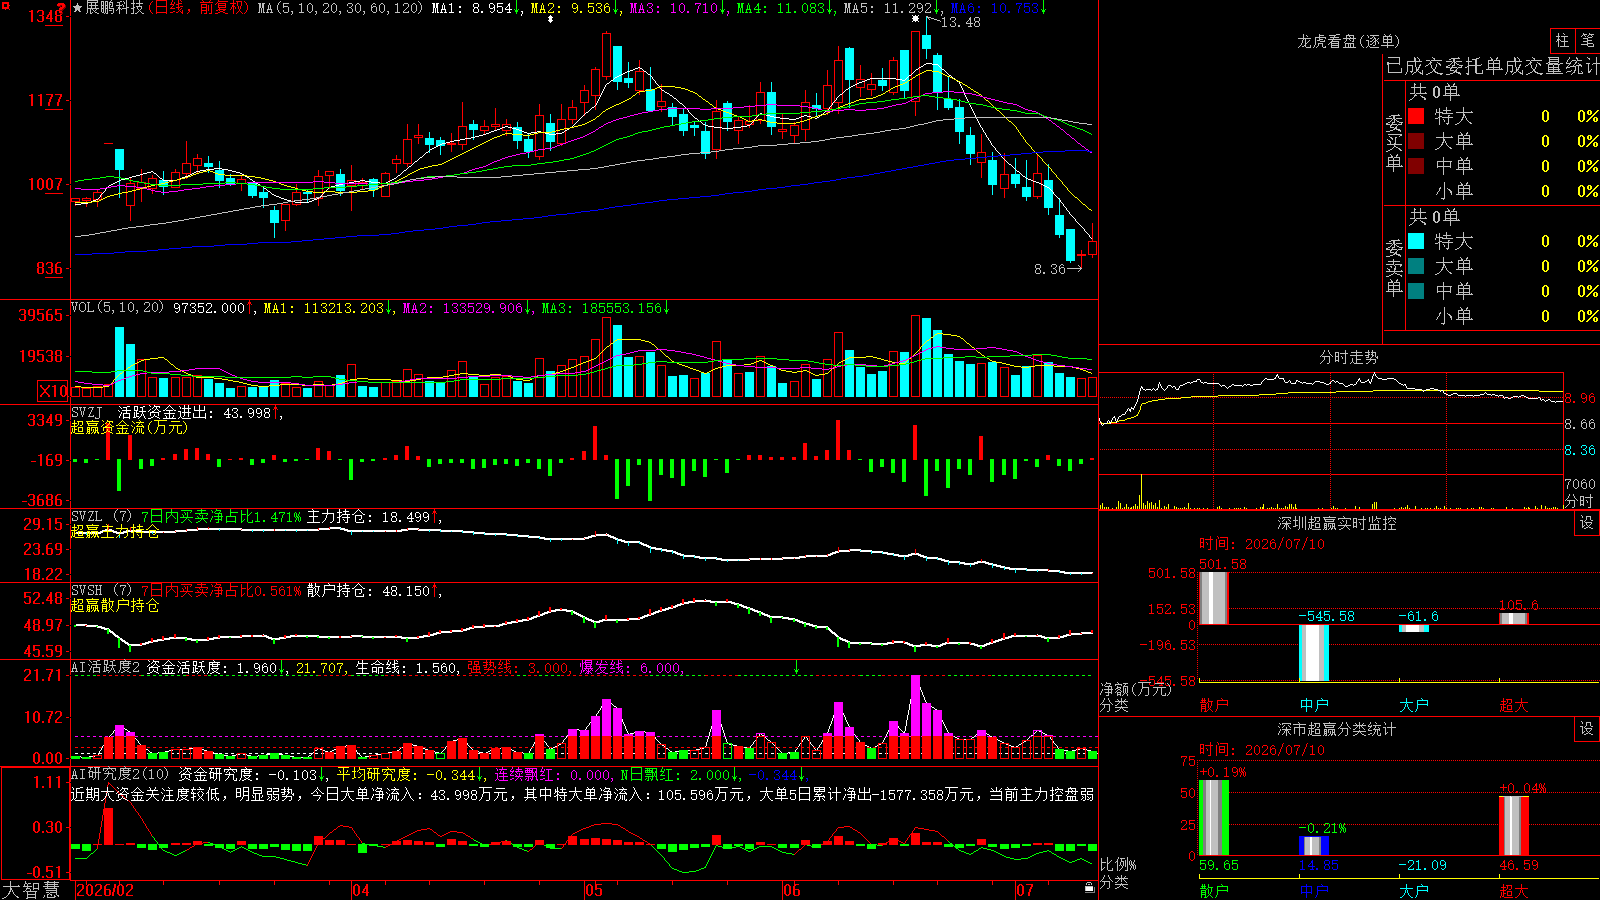Screen dimensions: 1600x900
Task: Click the 13.48 high price marker
Action: tap(961, 22)
